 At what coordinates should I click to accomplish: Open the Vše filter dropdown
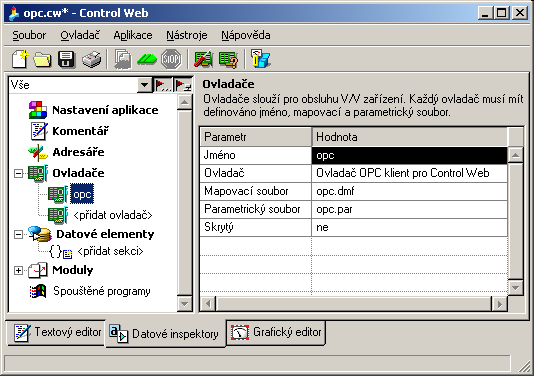pos(145,85)
